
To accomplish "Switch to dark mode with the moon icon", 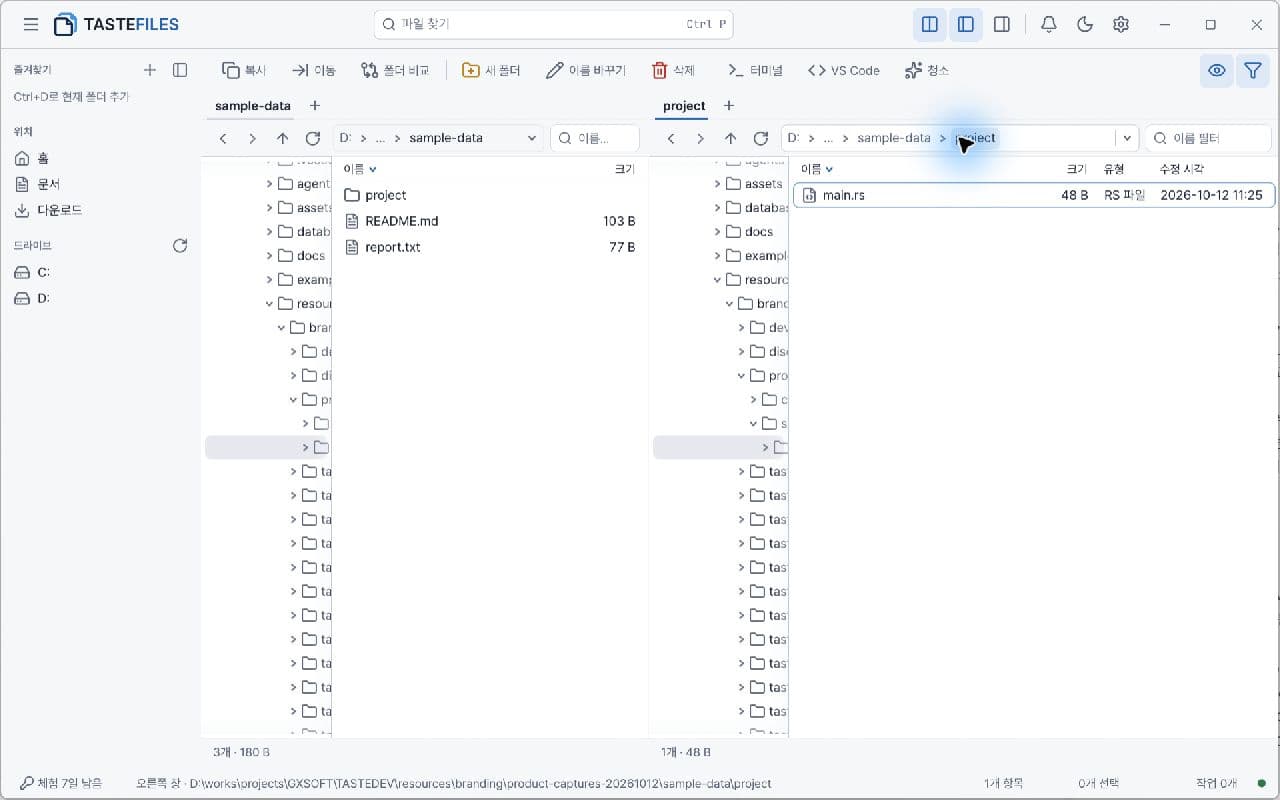I will click(1085, 24).
